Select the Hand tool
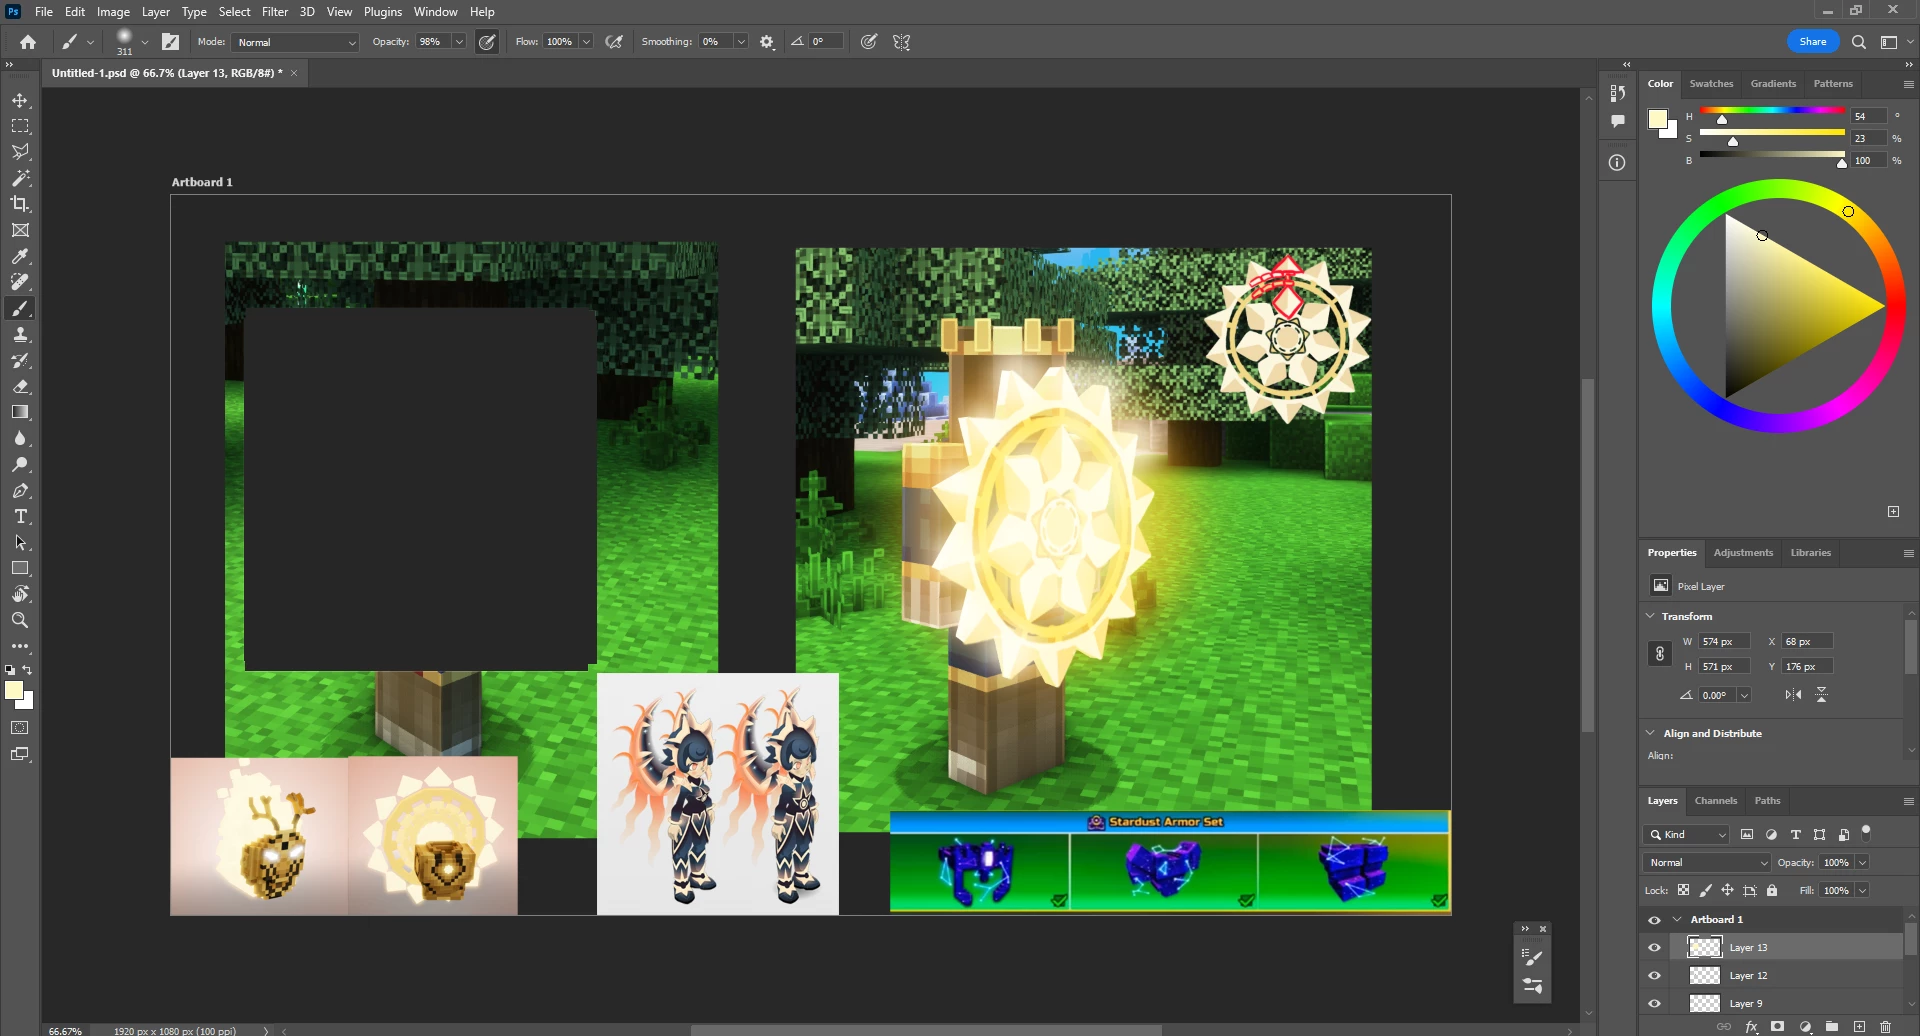The image size is (1920, 1036). click(x=20, y=595)
